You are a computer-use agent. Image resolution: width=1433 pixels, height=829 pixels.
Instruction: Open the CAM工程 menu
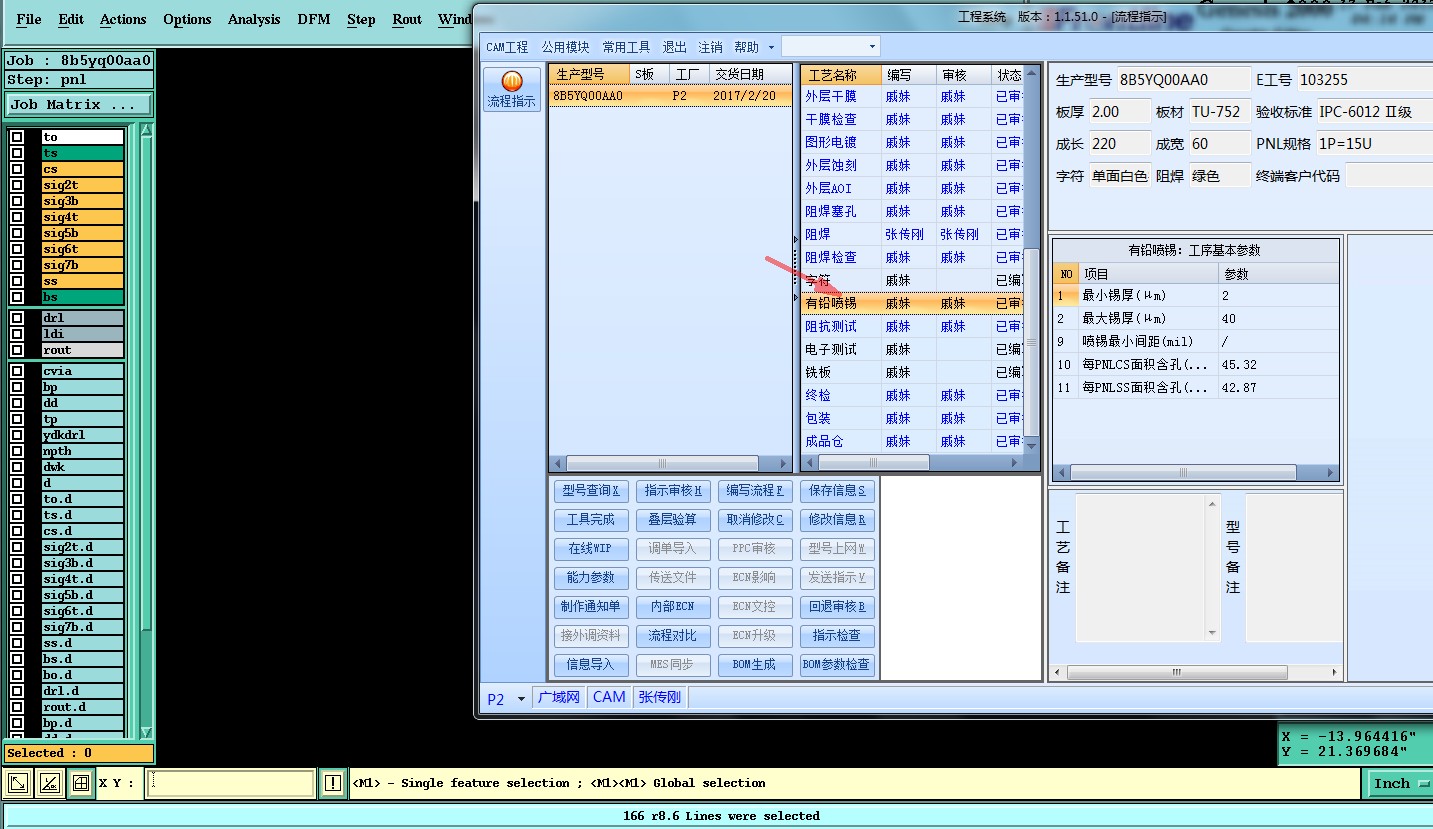click(507, 47)
